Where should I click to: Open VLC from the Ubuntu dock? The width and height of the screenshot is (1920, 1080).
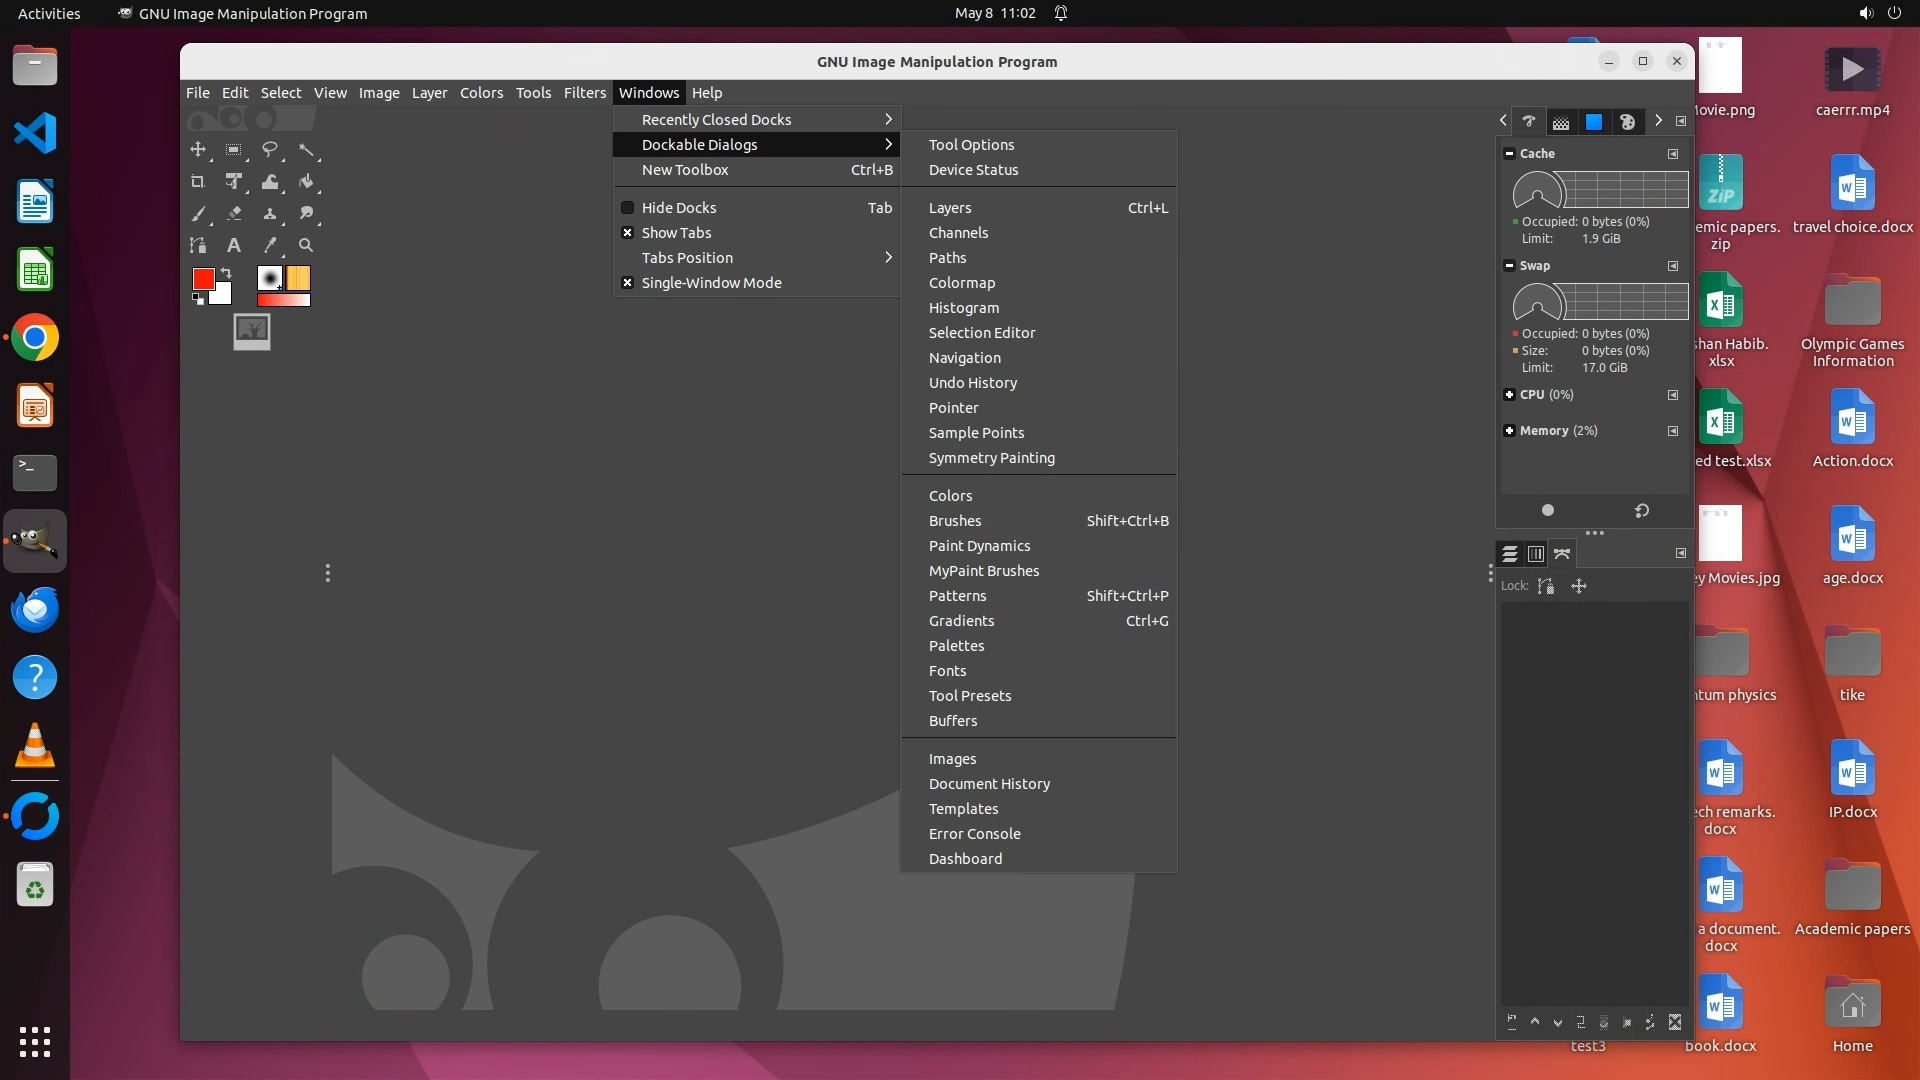pos(35,746)
